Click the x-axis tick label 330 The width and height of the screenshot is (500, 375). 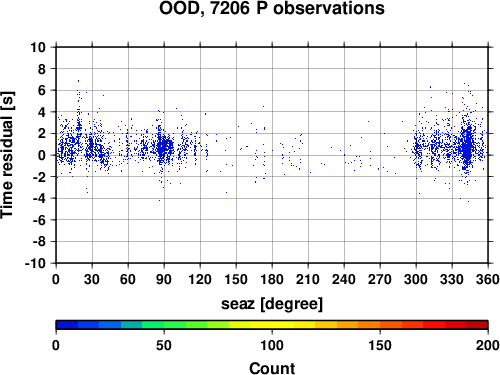click(452, 279)
